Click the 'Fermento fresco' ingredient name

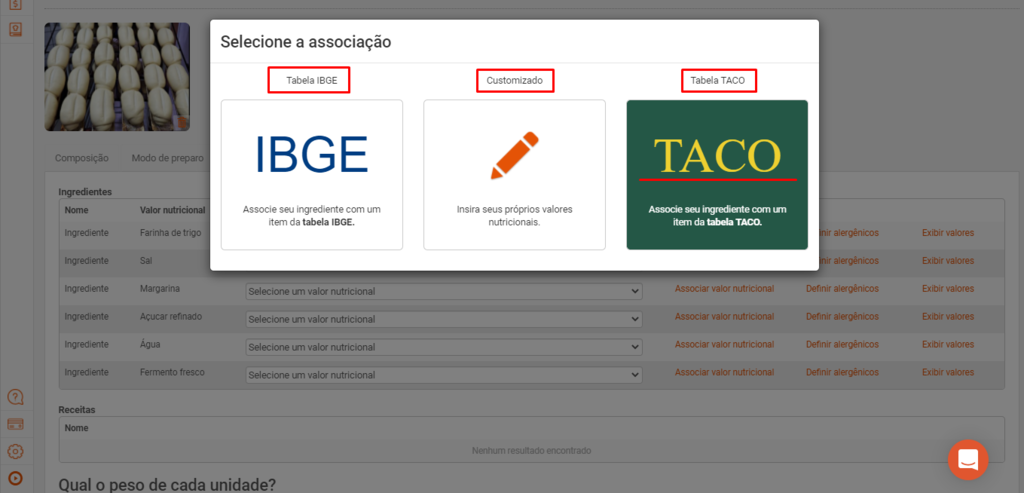tap(172, 372)
